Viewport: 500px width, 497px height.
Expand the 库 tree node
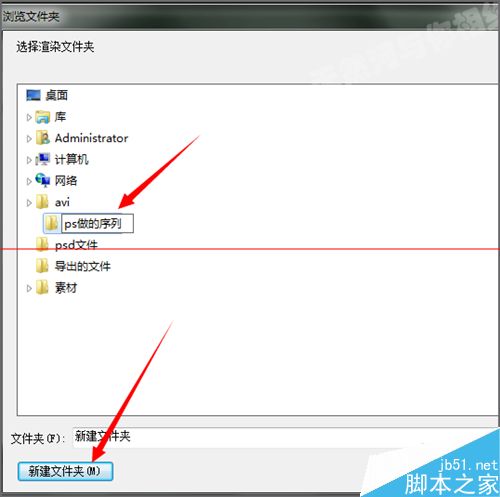(x=29, y=117)
